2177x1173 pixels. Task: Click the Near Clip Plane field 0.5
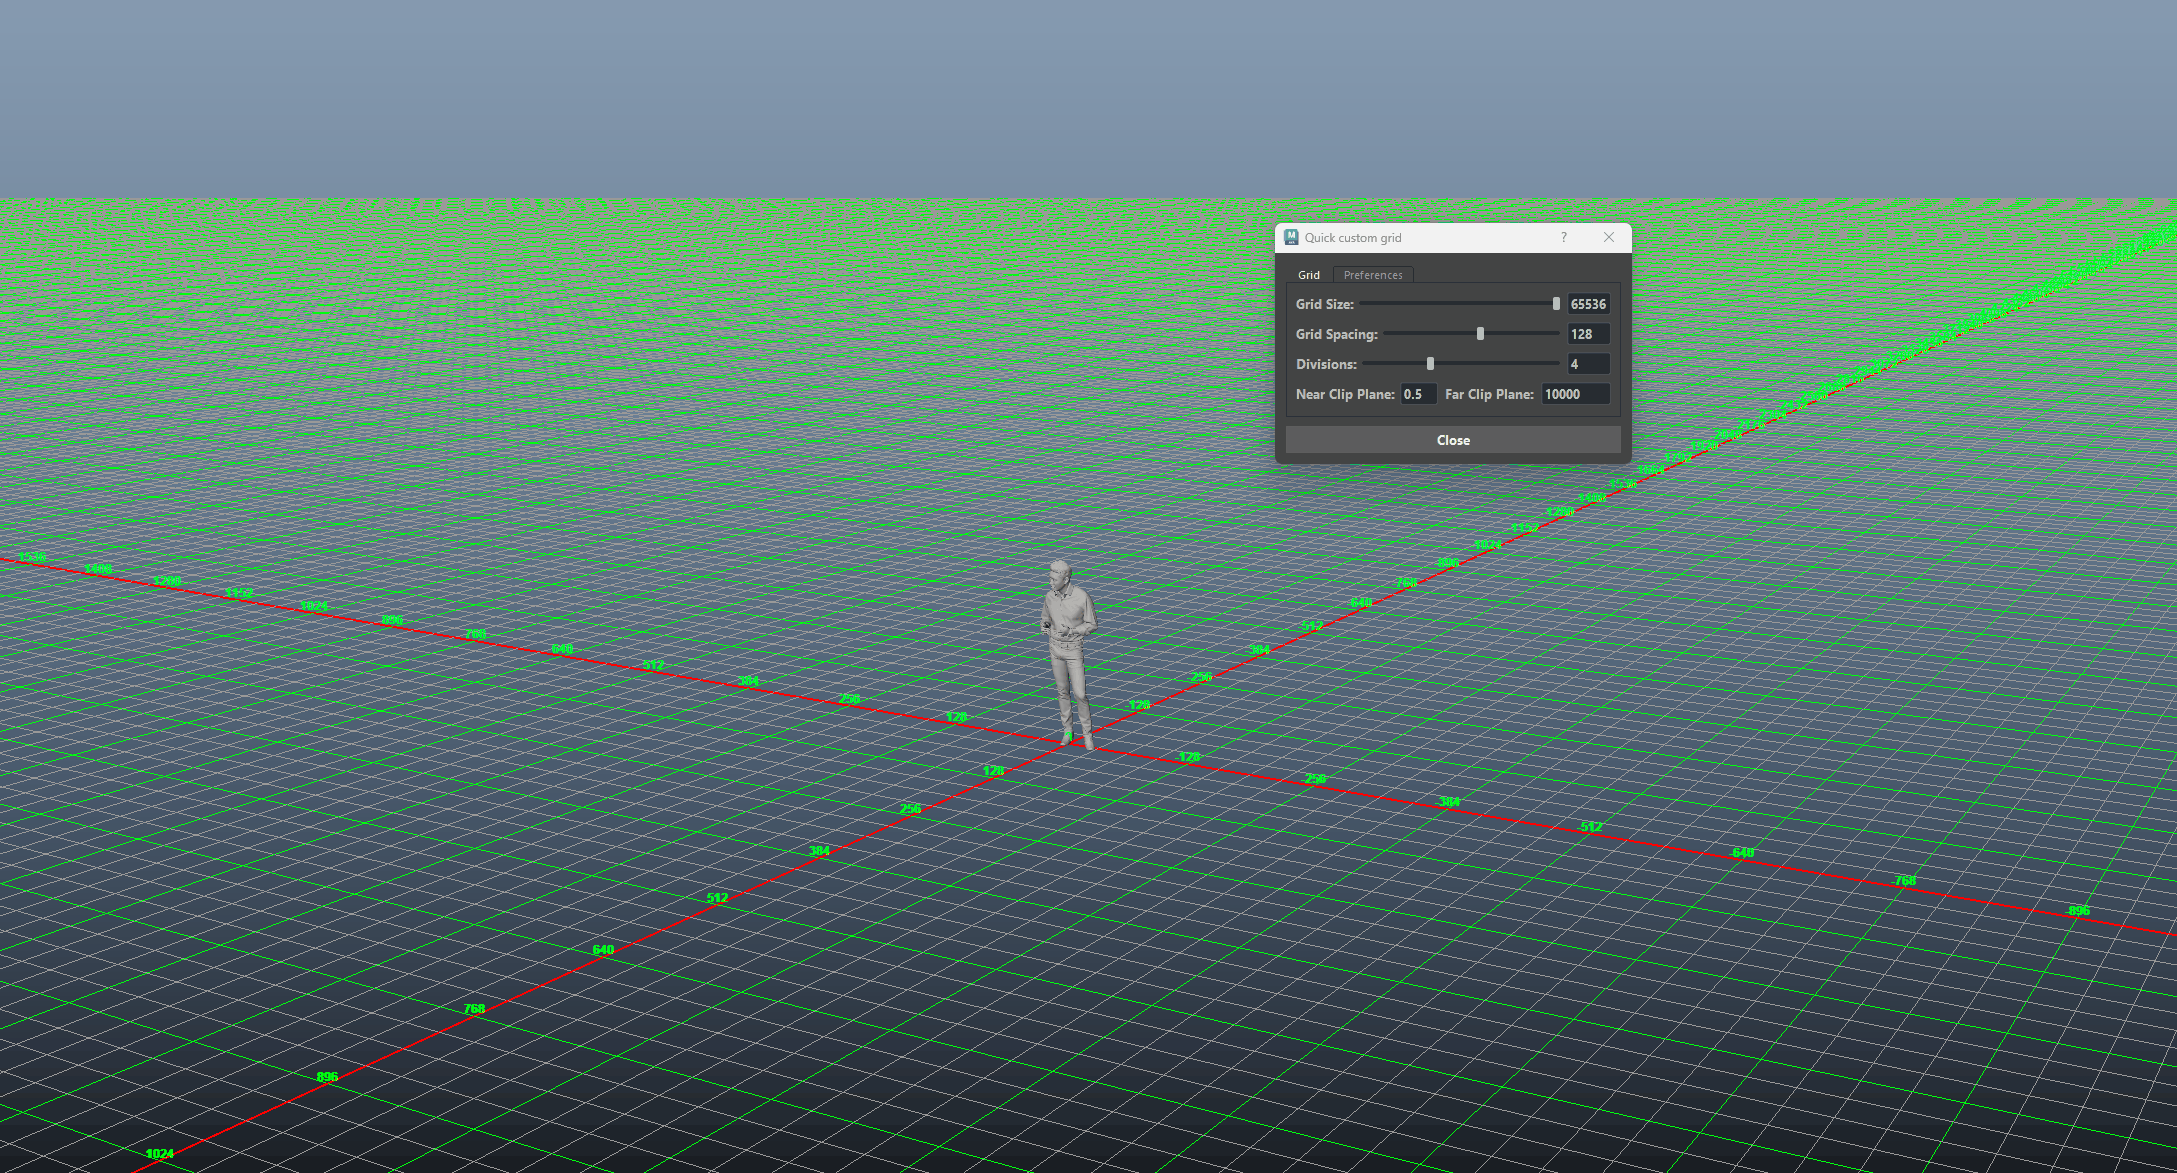[1418, 394]
